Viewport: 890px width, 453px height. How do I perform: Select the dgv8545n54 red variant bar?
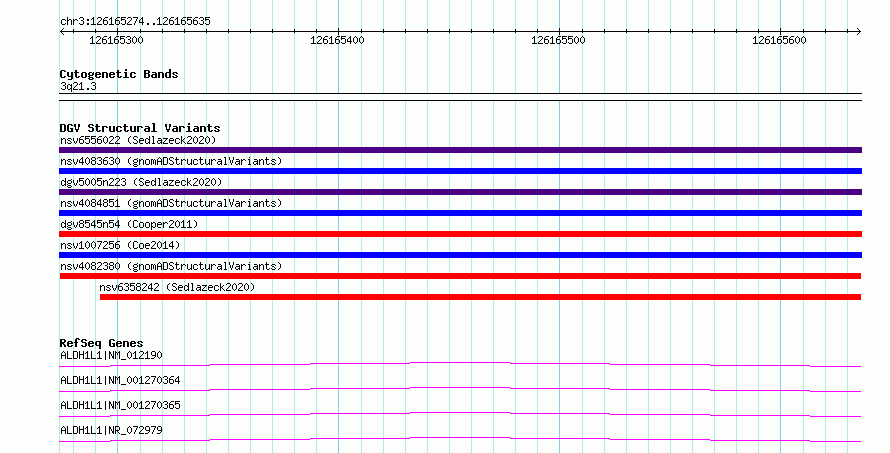[460, 234]
